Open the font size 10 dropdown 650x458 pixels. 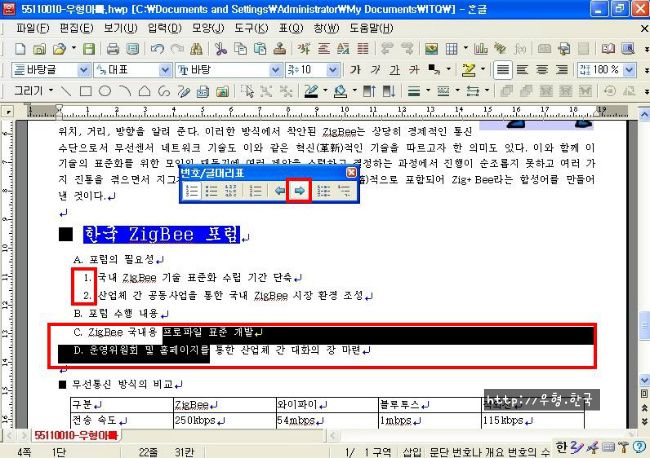pos(333,70)
